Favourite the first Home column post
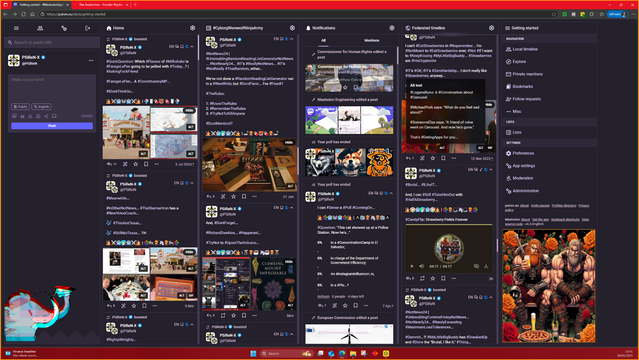The width and height of the screenshot is (639, 360). pos(135,164)
